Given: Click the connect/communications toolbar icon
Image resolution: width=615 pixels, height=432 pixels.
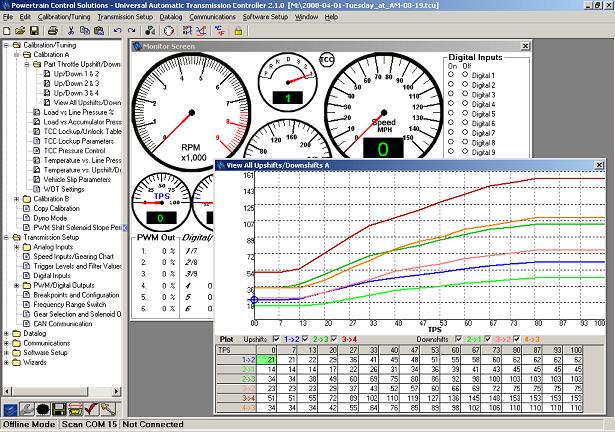Looking at the screenshot, I should 150,31.
